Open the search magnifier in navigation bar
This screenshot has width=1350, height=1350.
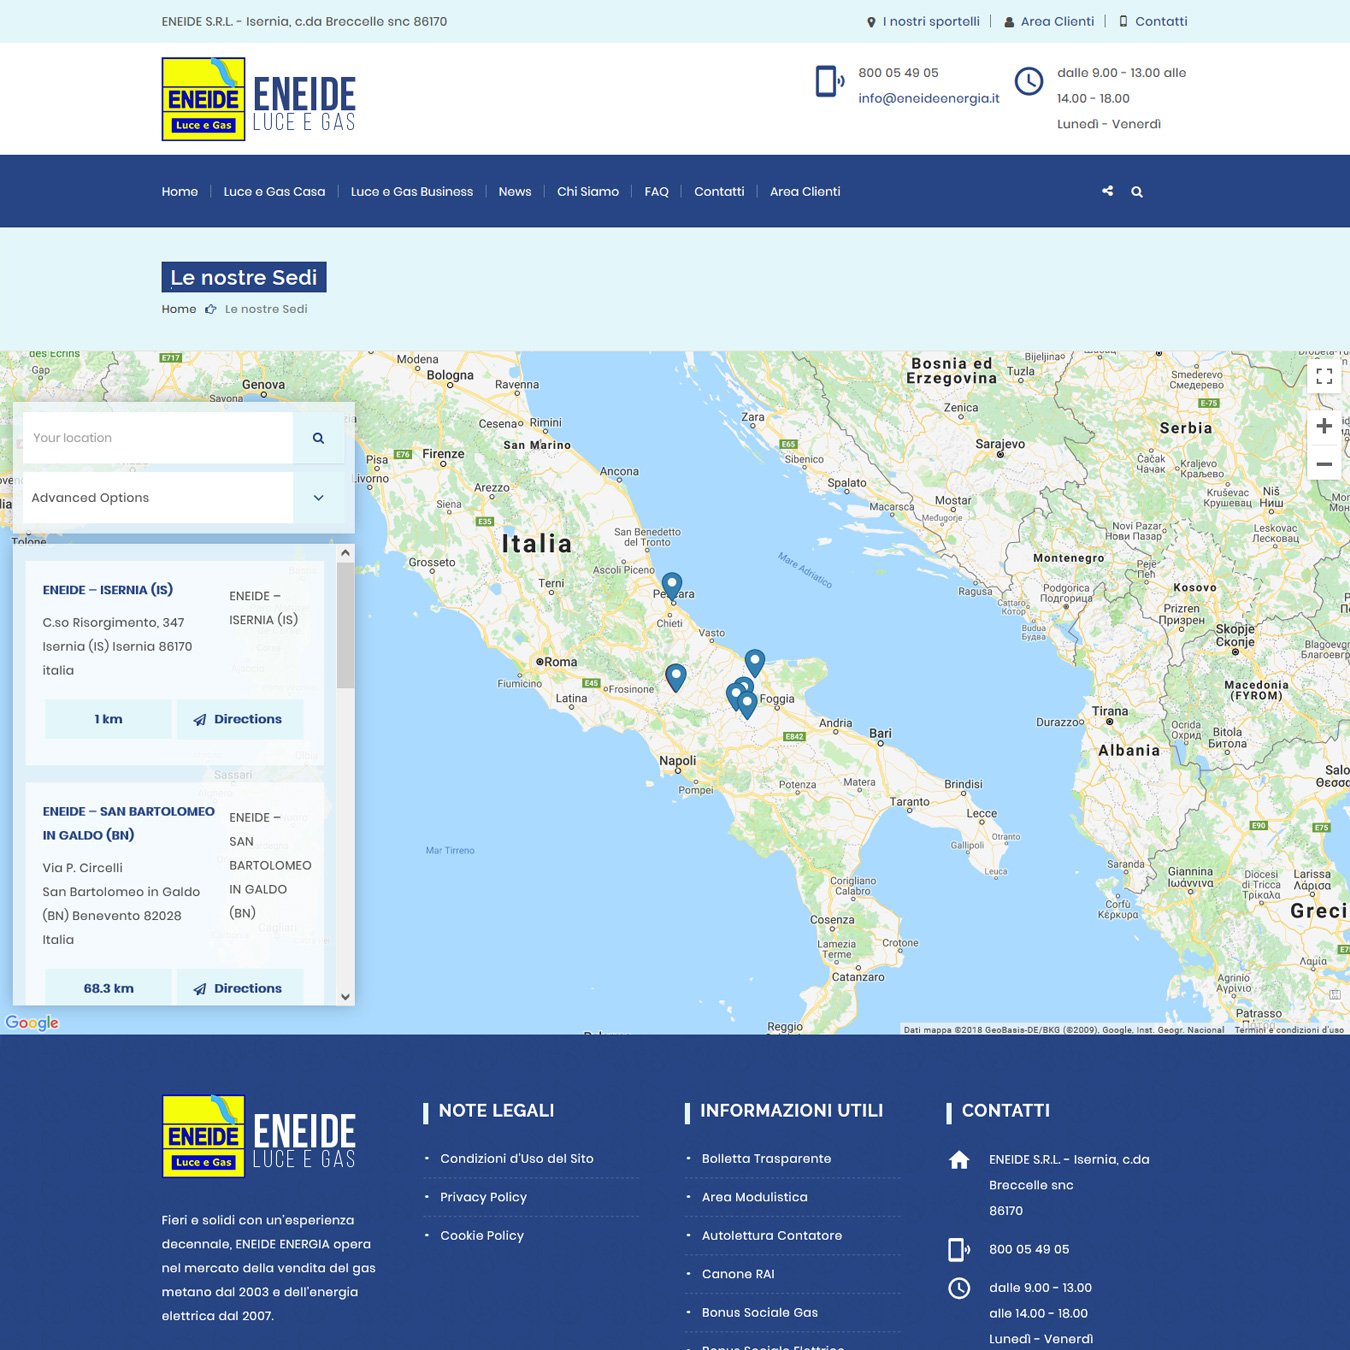pos(1137,192)
